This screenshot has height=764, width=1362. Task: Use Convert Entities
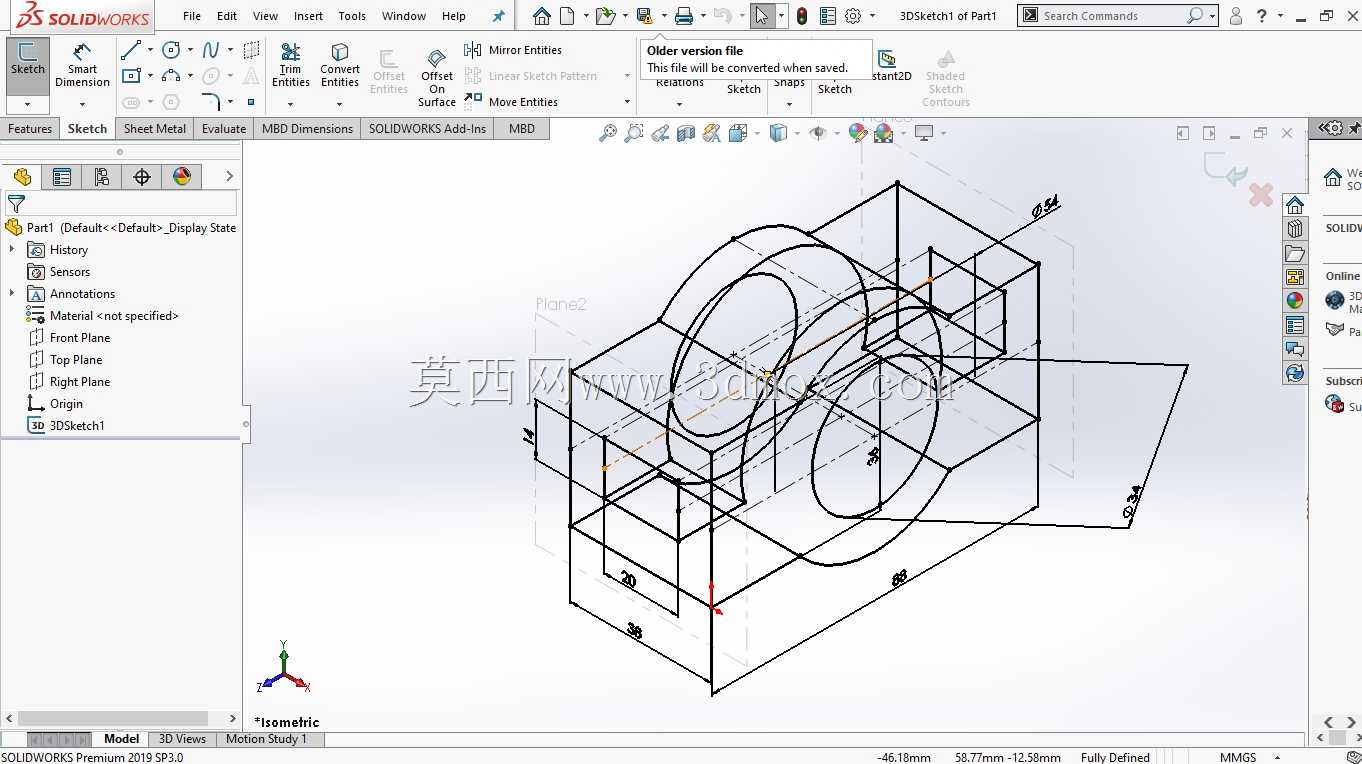point(340,65)
